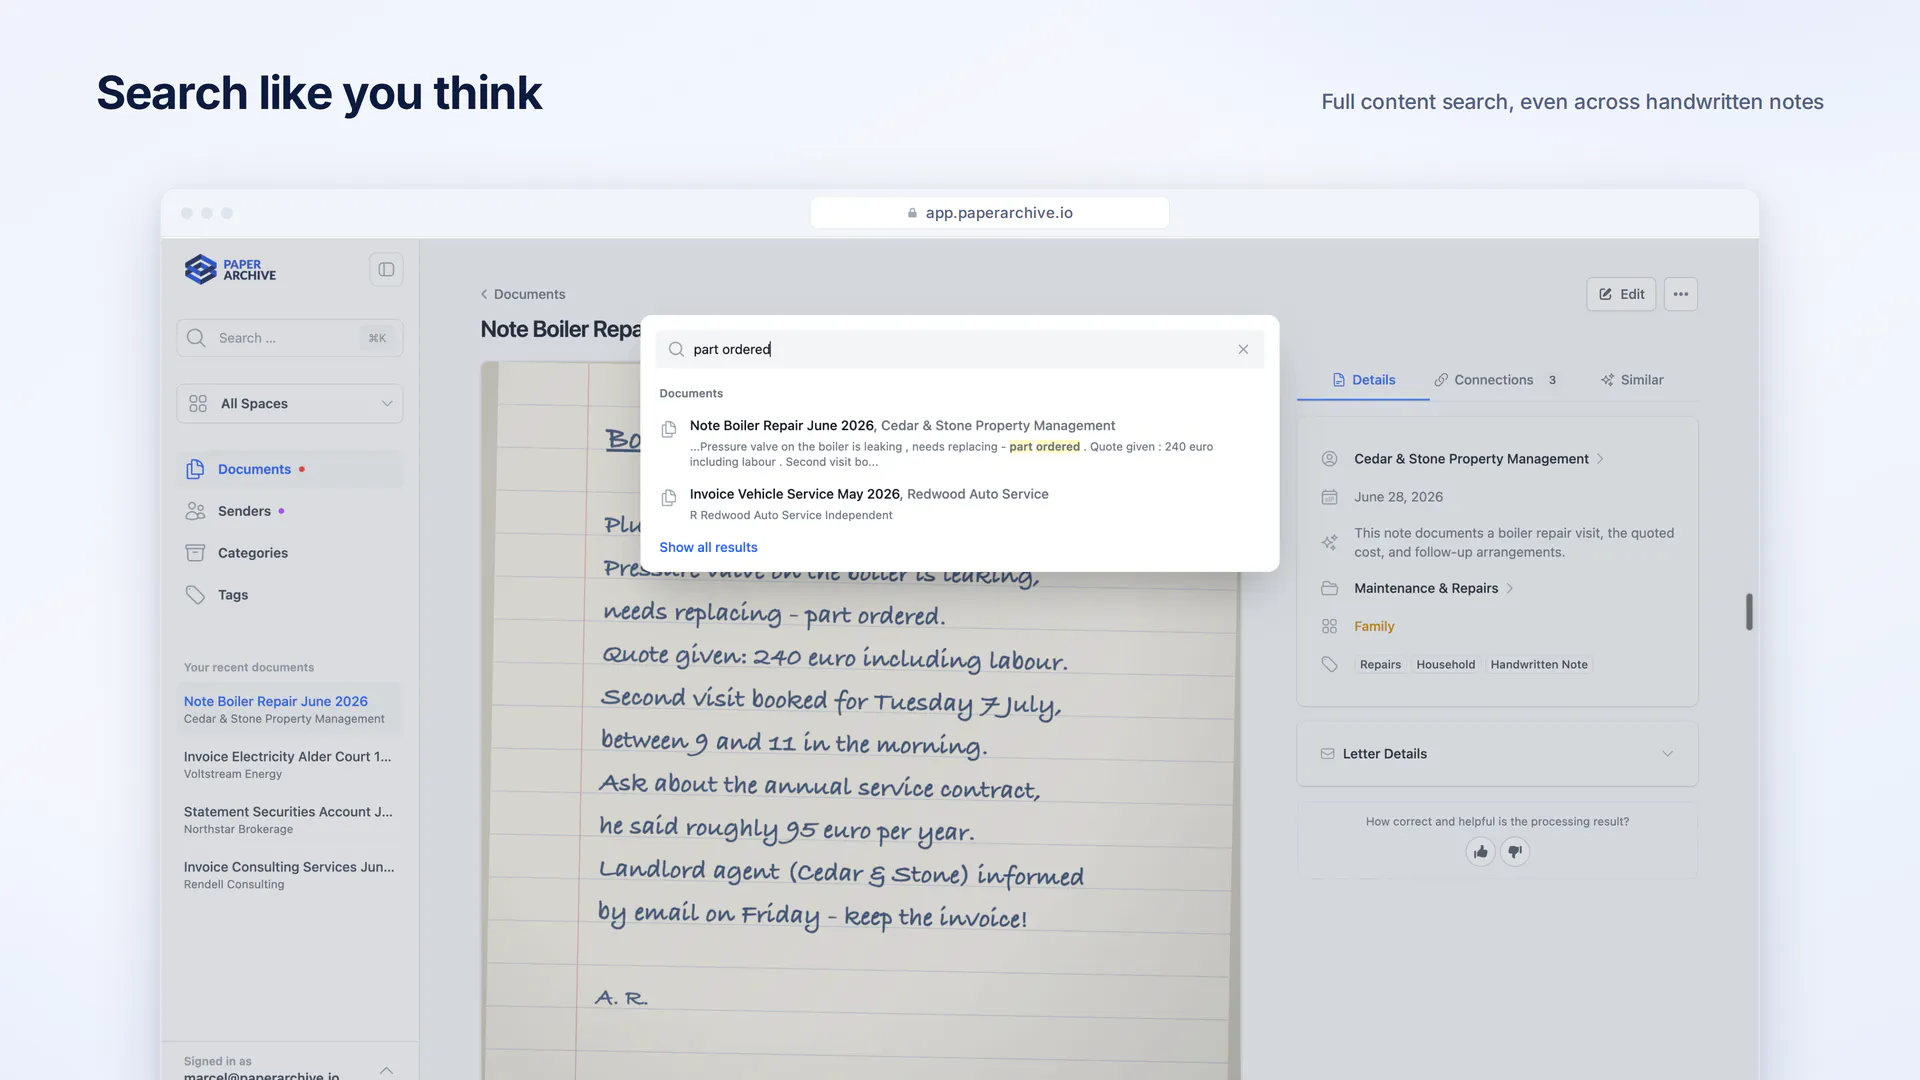Viewport: 1920px width, 1080px height.
Task: Click the Handwritten Note tag
Action: tap(1539, 664)
